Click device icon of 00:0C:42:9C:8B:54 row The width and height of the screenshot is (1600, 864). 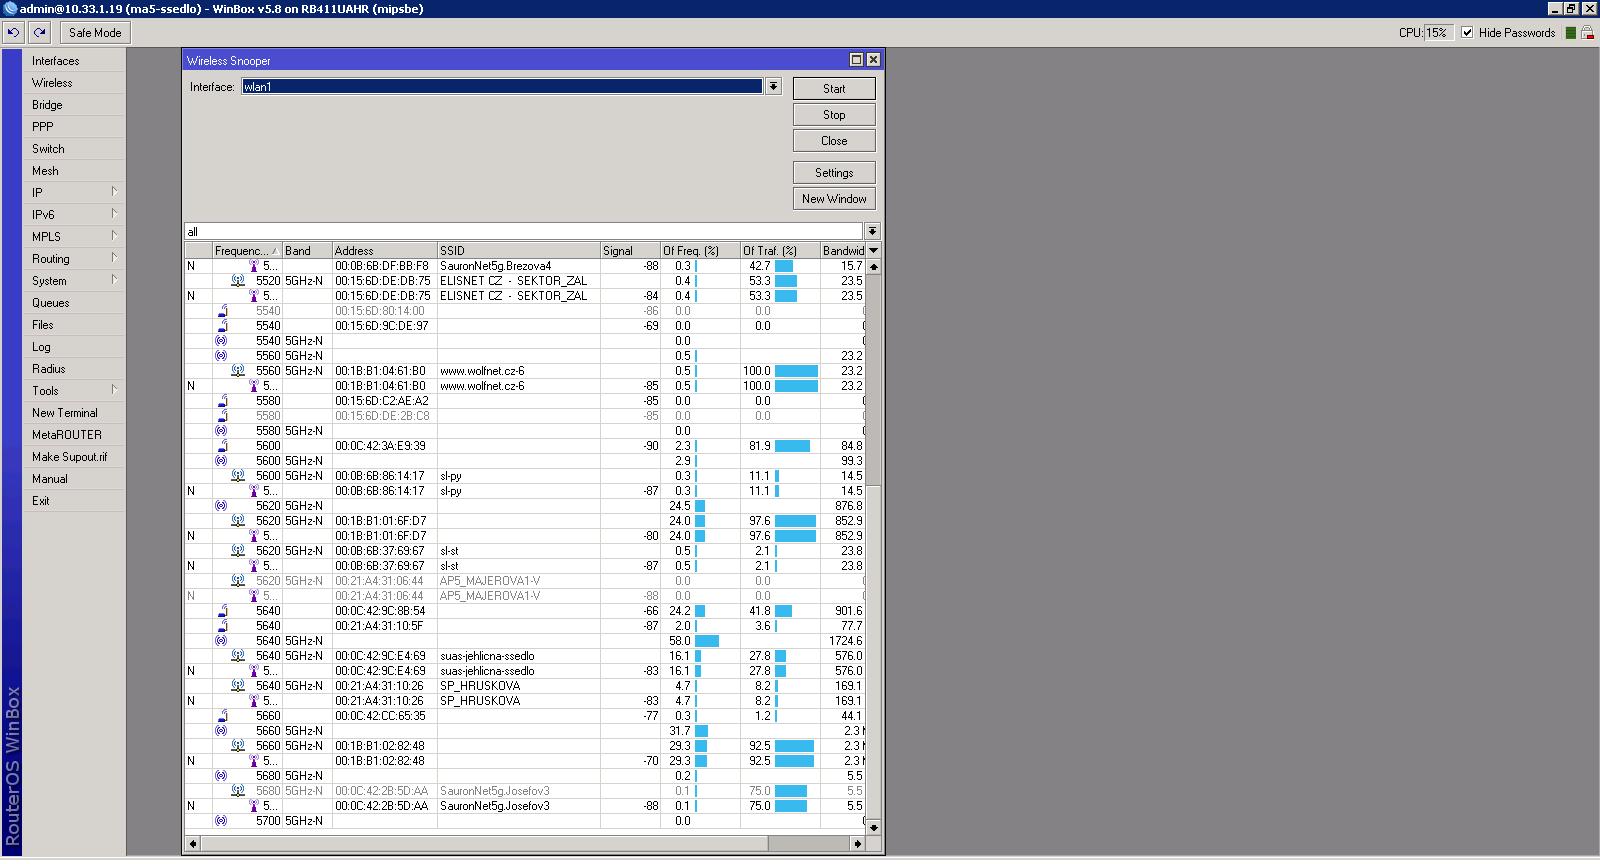coord(222,611)
